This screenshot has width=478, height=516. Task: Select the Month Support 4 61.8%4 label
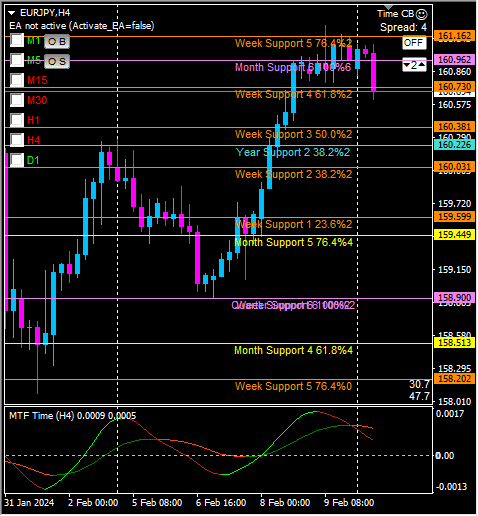[x=294, y=350]
